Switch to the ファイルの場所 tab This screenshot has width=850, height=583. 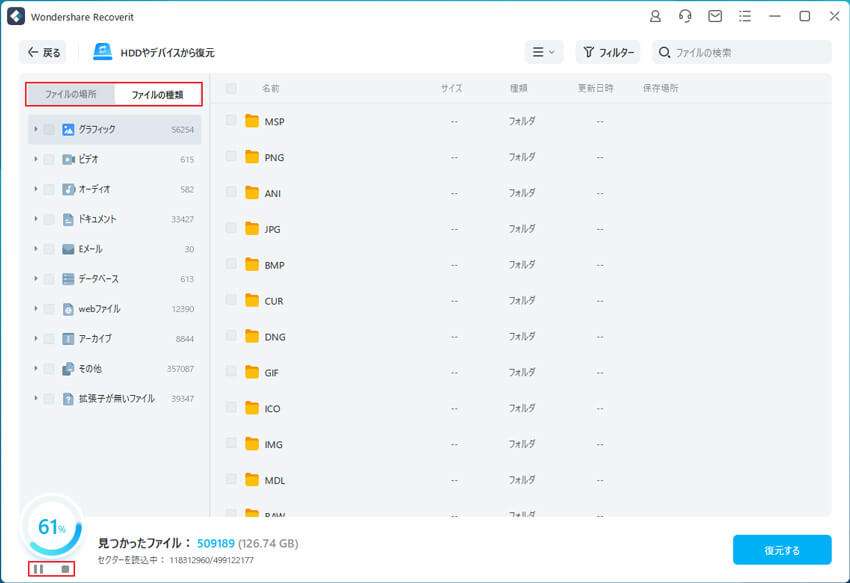(70, 94)
